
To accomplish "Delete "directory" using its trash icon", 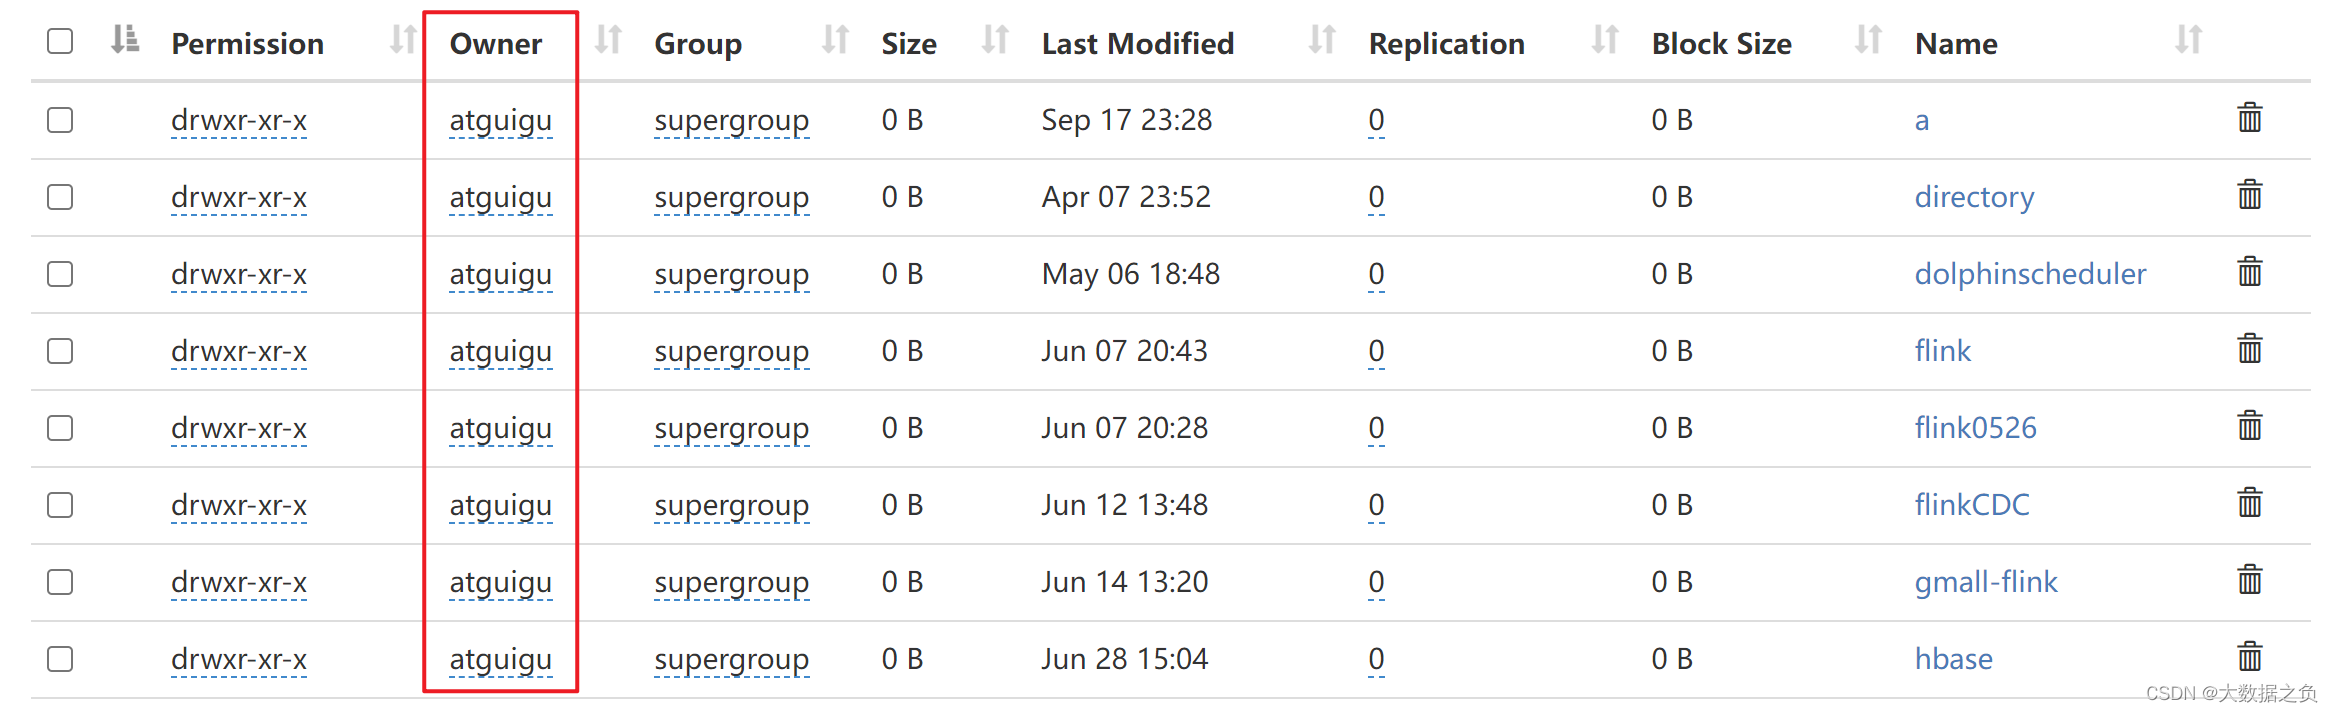I will [2248, 194].
